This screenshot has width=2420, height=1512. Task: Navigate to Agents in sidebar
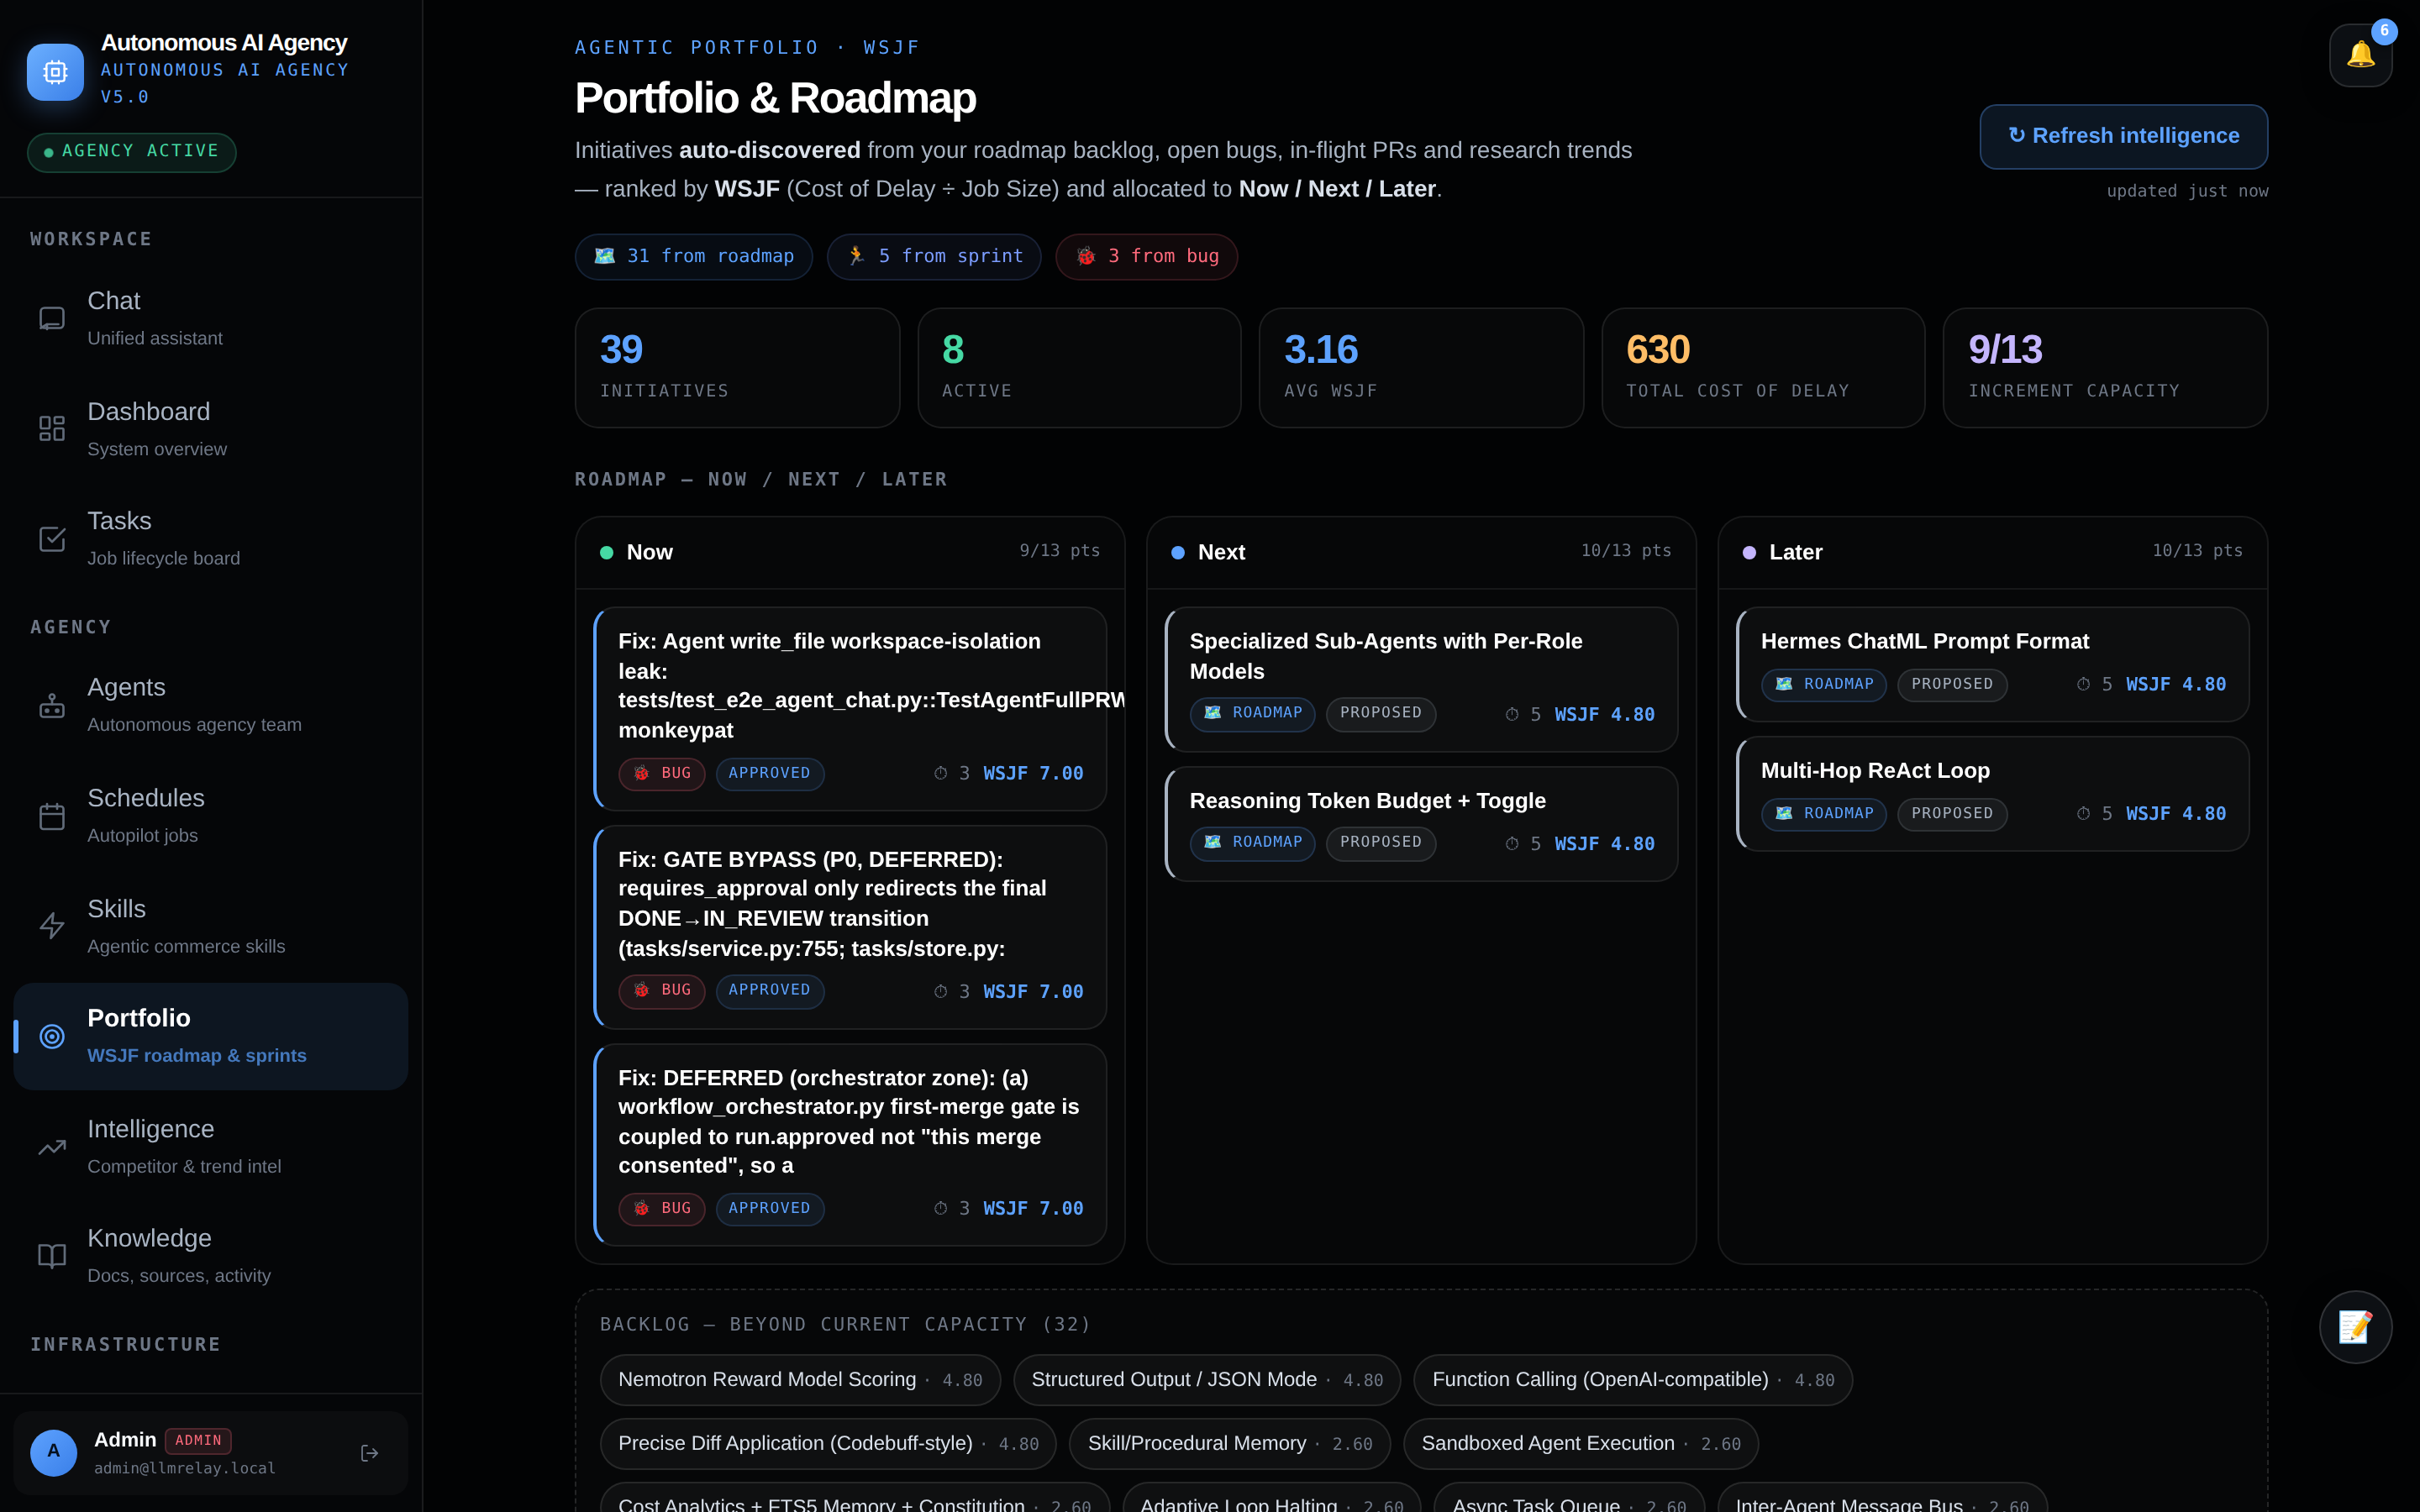click(x=211, y=705)
